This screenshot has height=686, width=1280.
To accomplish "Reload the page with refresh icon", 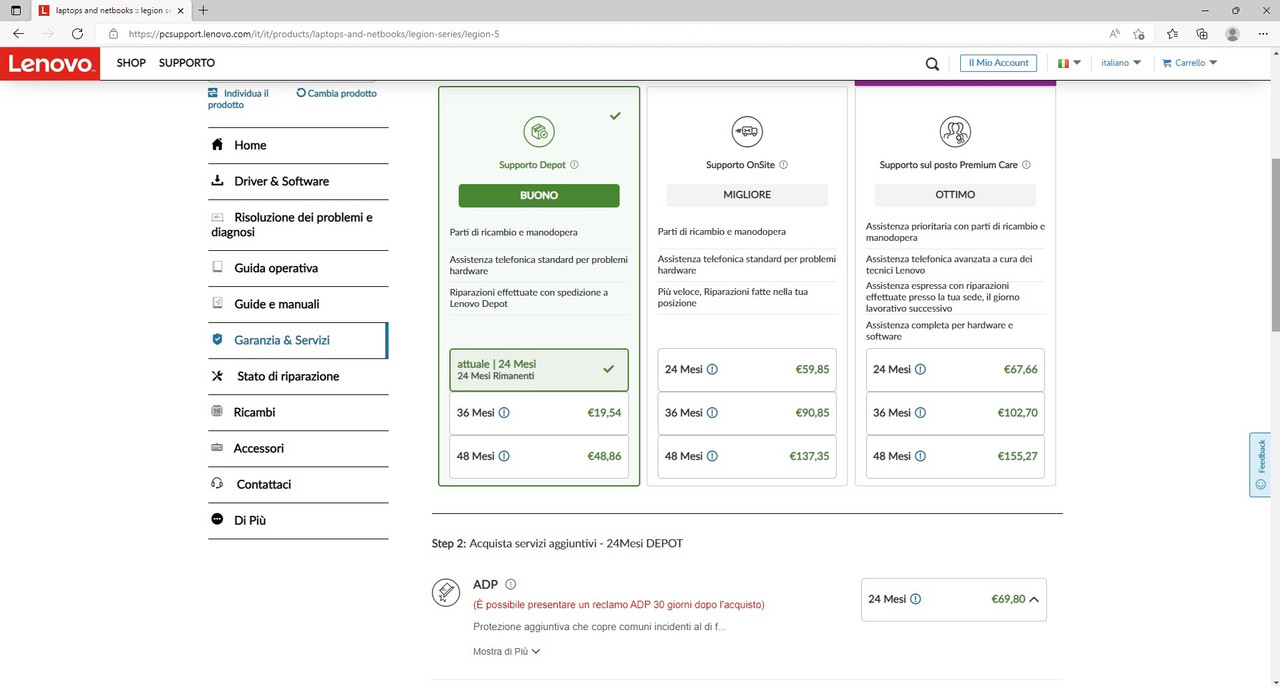I will point(77,33).
